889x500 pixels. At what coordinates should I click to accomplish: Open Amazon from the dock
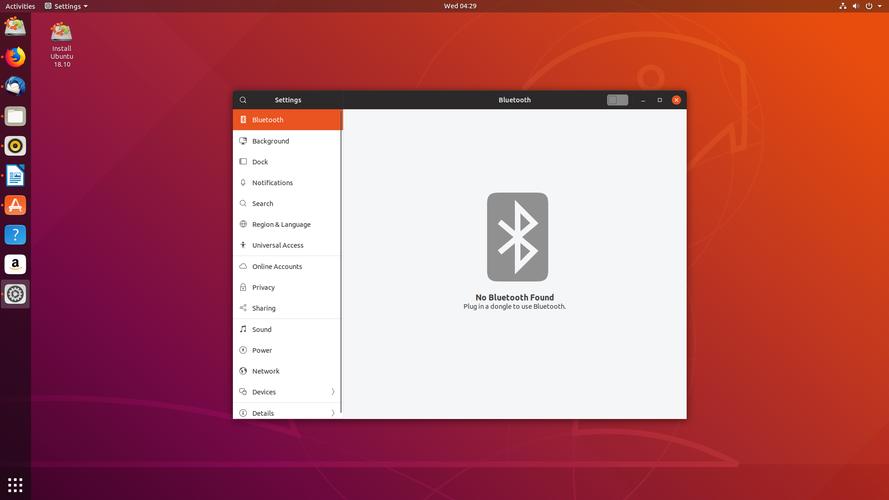pyautogui.click(x=15, y=264)
